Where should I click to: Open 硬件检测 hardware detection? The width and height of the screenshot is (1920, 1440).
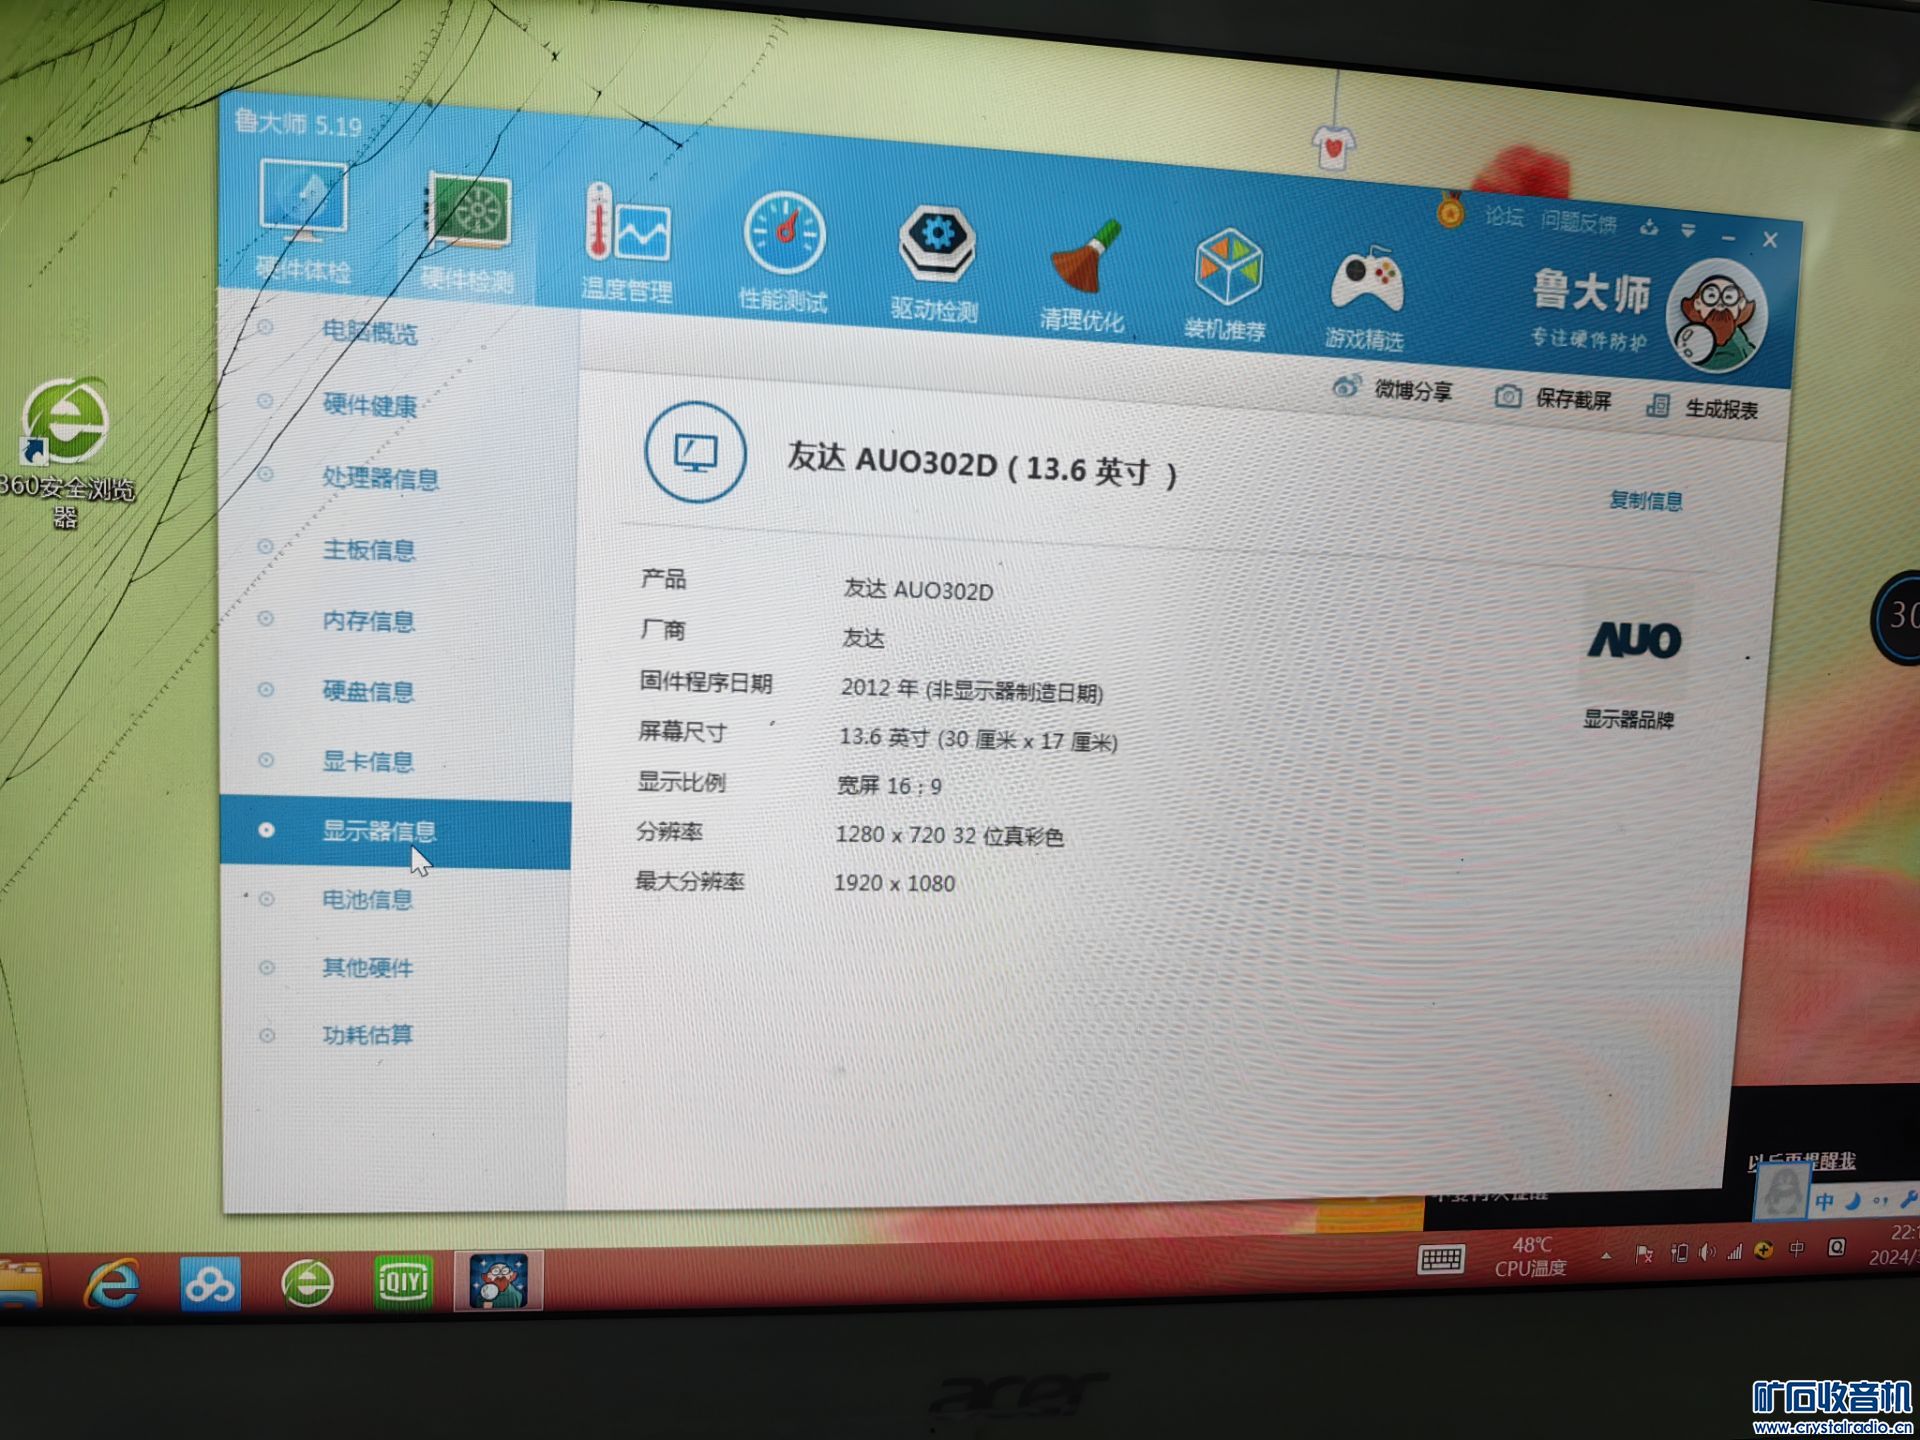click(468, 232)
